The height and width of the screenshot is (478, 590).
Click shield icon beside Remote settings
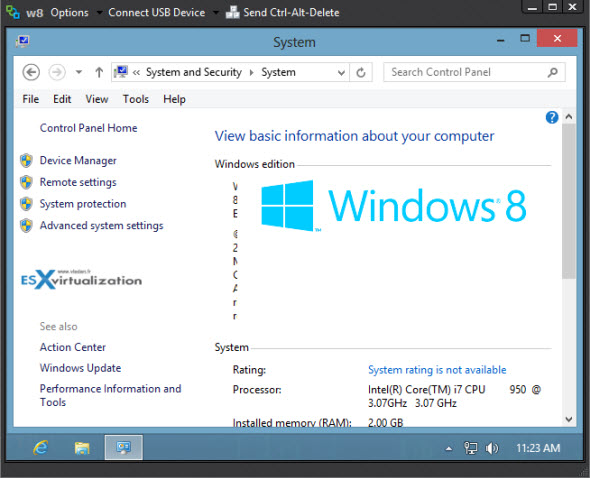coord(26,182)
